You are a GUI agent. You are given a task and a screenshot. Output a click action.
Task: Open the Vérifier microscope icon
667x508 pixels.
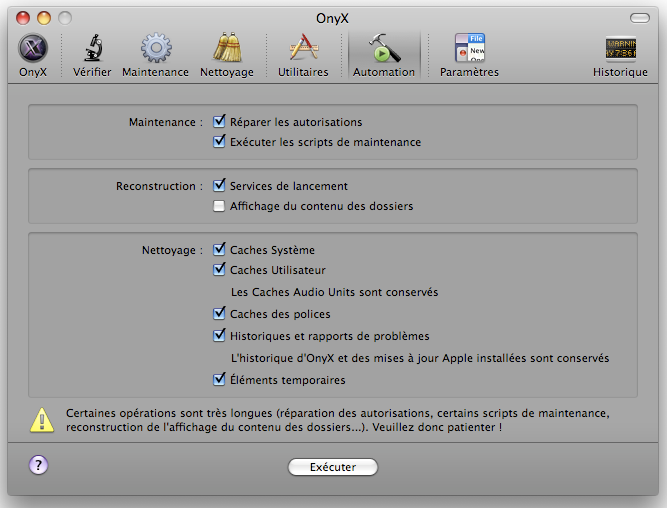coord(92,48)
